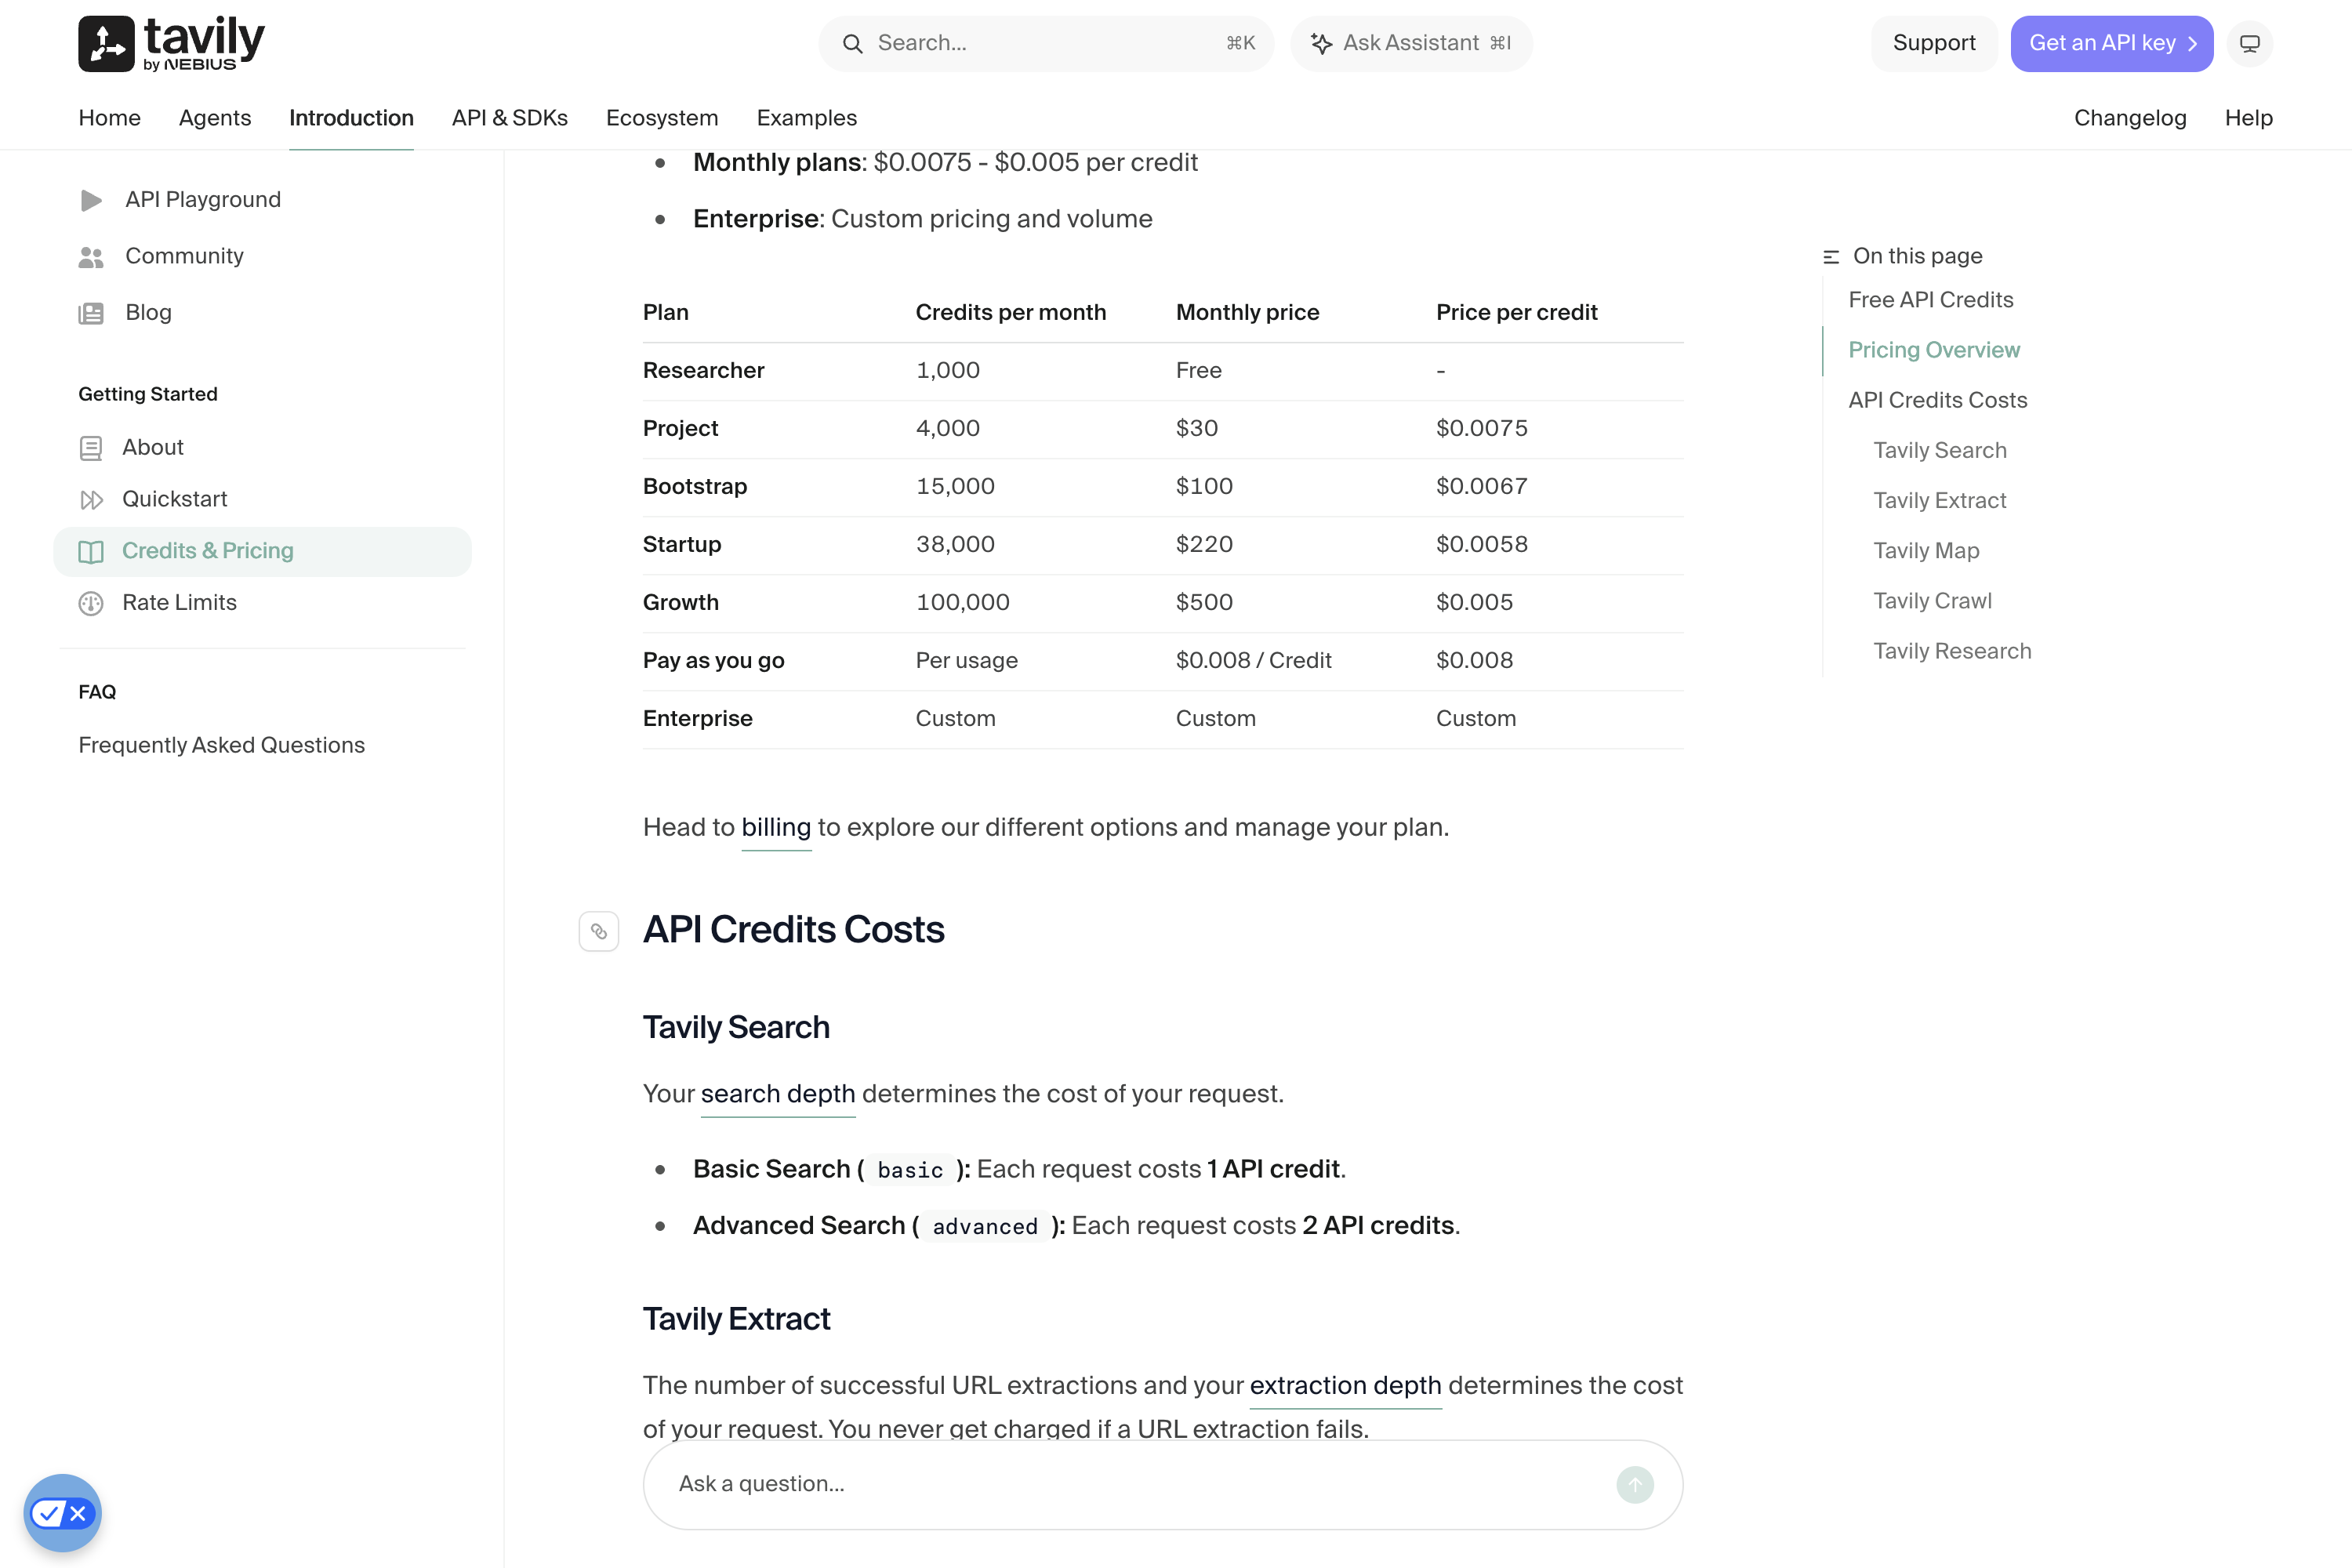
Task: Jump to the Tavily Extract section in the page outline
Action: pyautogui.click(x=1940, y=501)
